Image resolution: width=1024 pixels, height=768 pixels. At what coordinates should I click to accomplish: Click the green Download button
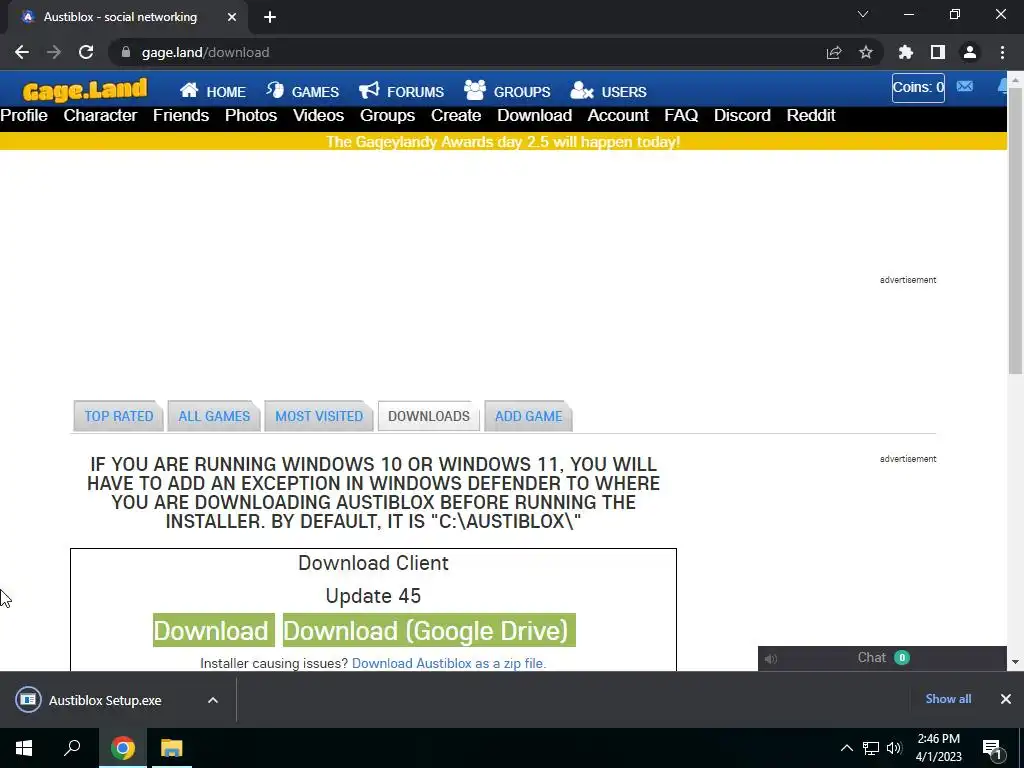coord(214,630)
